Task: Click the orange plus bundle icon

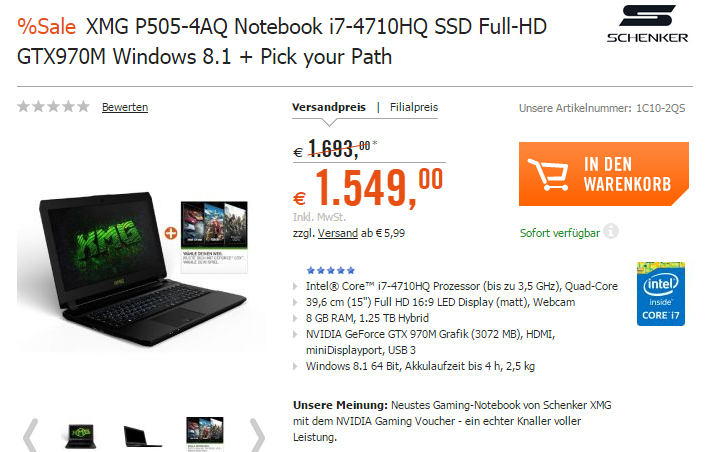Action: coord(171,233)
